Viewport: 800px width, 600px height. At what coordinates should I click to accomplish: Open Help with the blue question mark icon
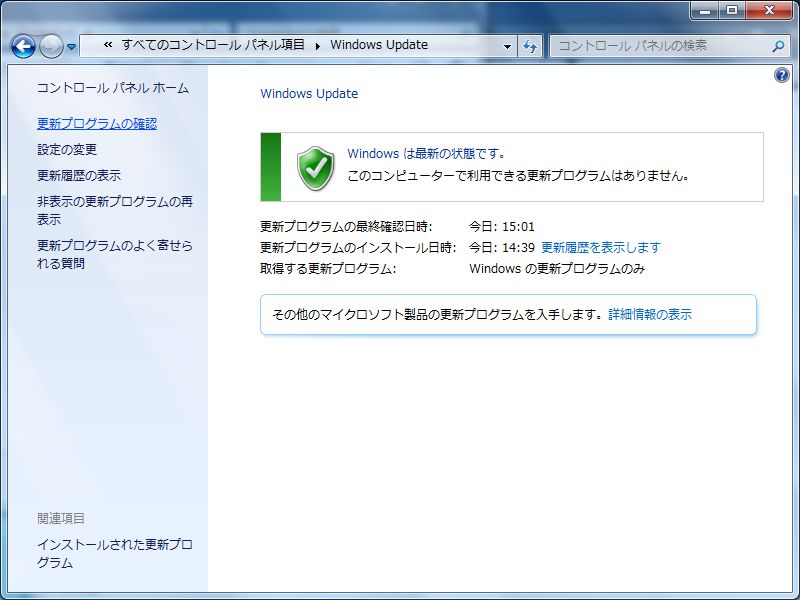pos(781,76)
